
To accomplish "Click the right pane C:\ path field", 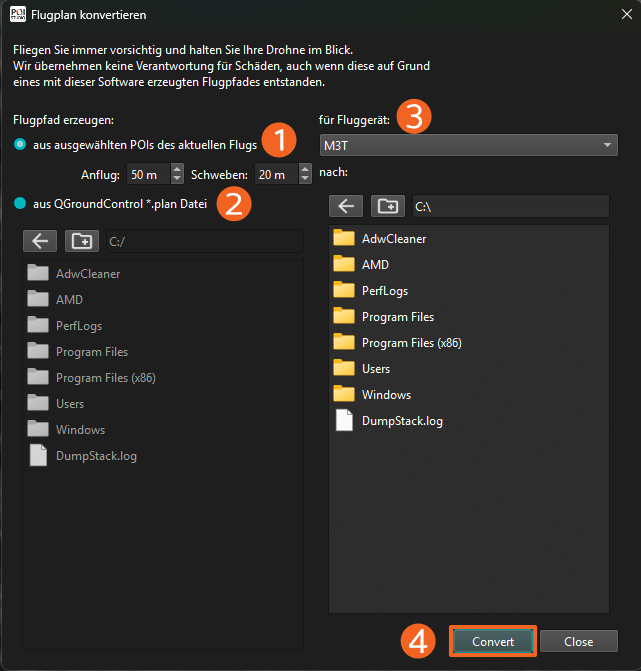I will (x=508, y=206).
